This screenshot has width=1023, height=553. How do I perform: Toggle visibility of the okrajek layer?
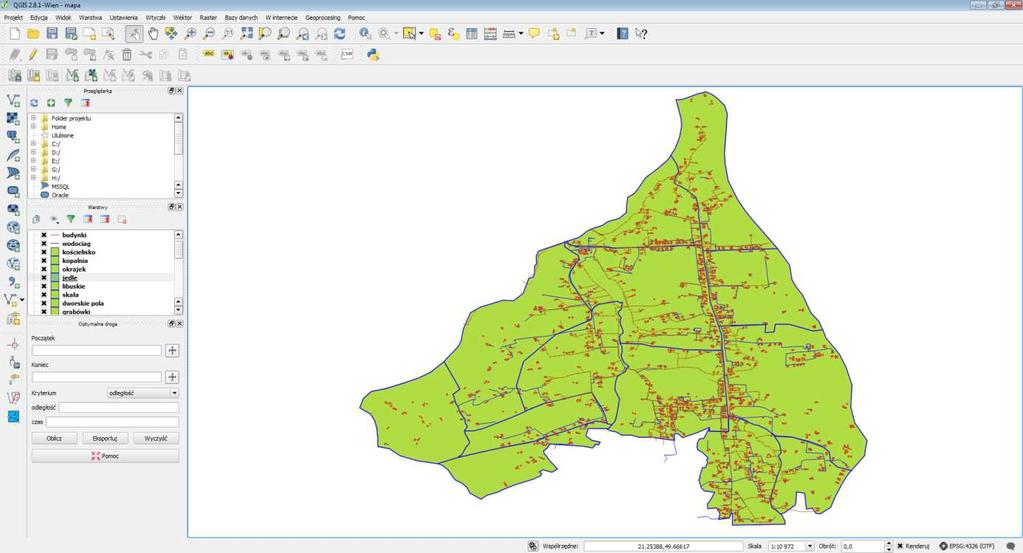[x=44, y=269]
